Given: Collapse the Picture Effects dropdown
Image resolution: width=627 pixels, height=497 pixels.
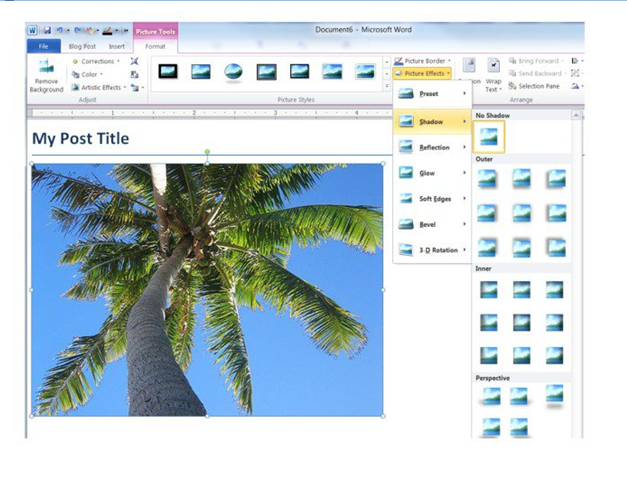Looking at the screenshot, I should [x=423, y=74].
